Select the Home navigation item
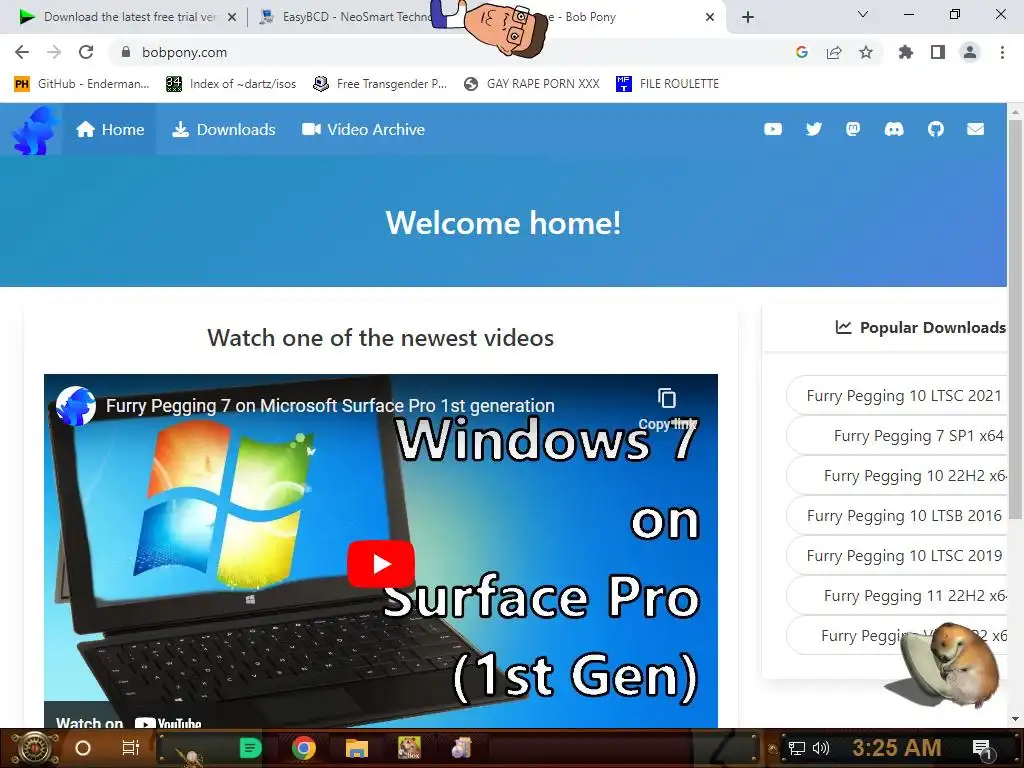The image size is (1024, 768). [110, 129]
